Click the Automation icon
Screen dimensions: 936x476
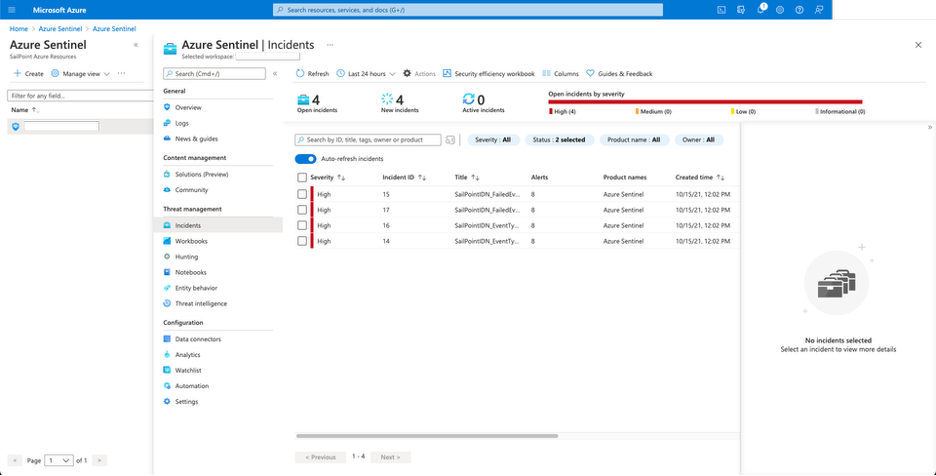click(167, 386)
